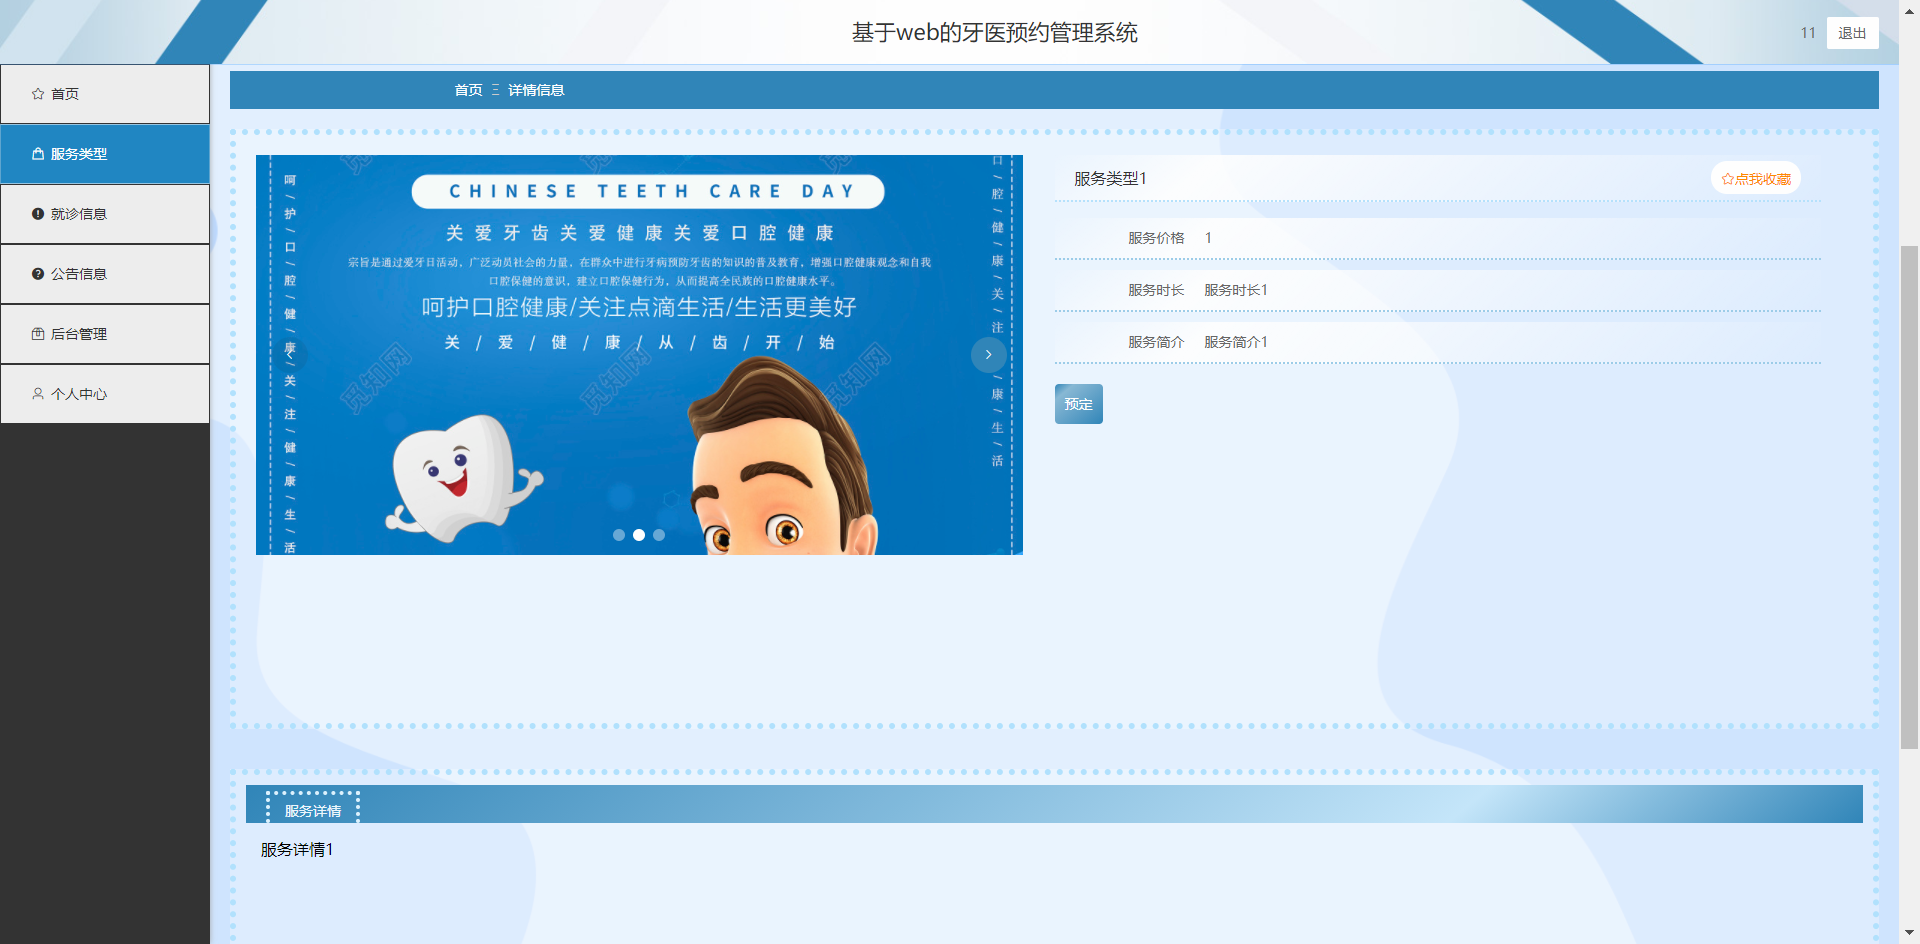Select the second carousel indicator dot

[x=639, y=535]
